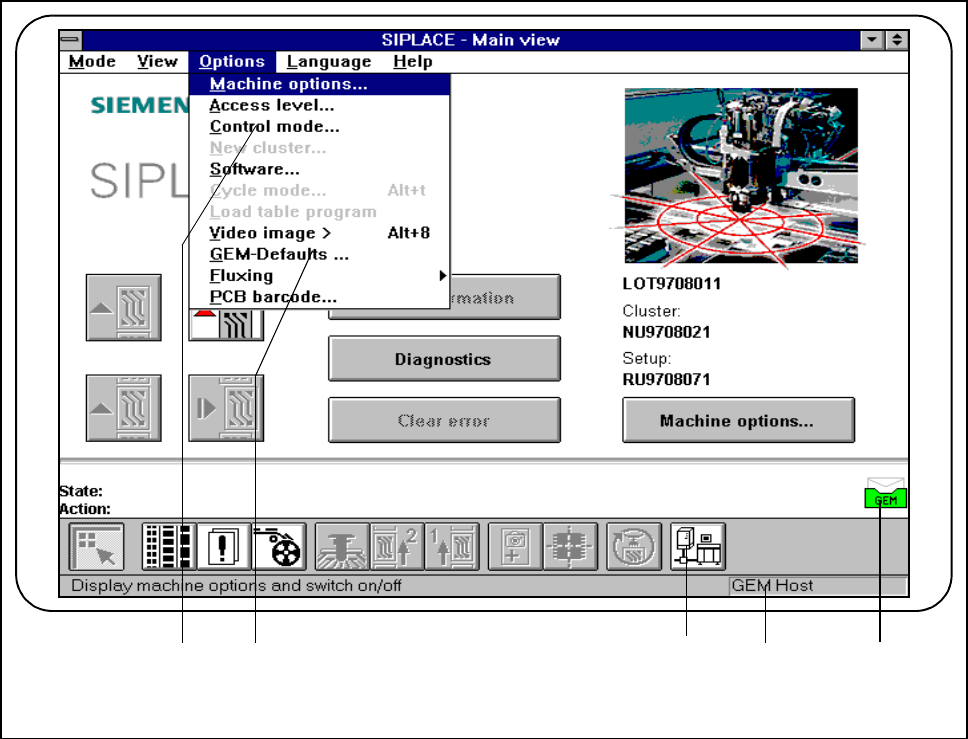
Task: Click the GEM Host status bar field
Action: 817,586
